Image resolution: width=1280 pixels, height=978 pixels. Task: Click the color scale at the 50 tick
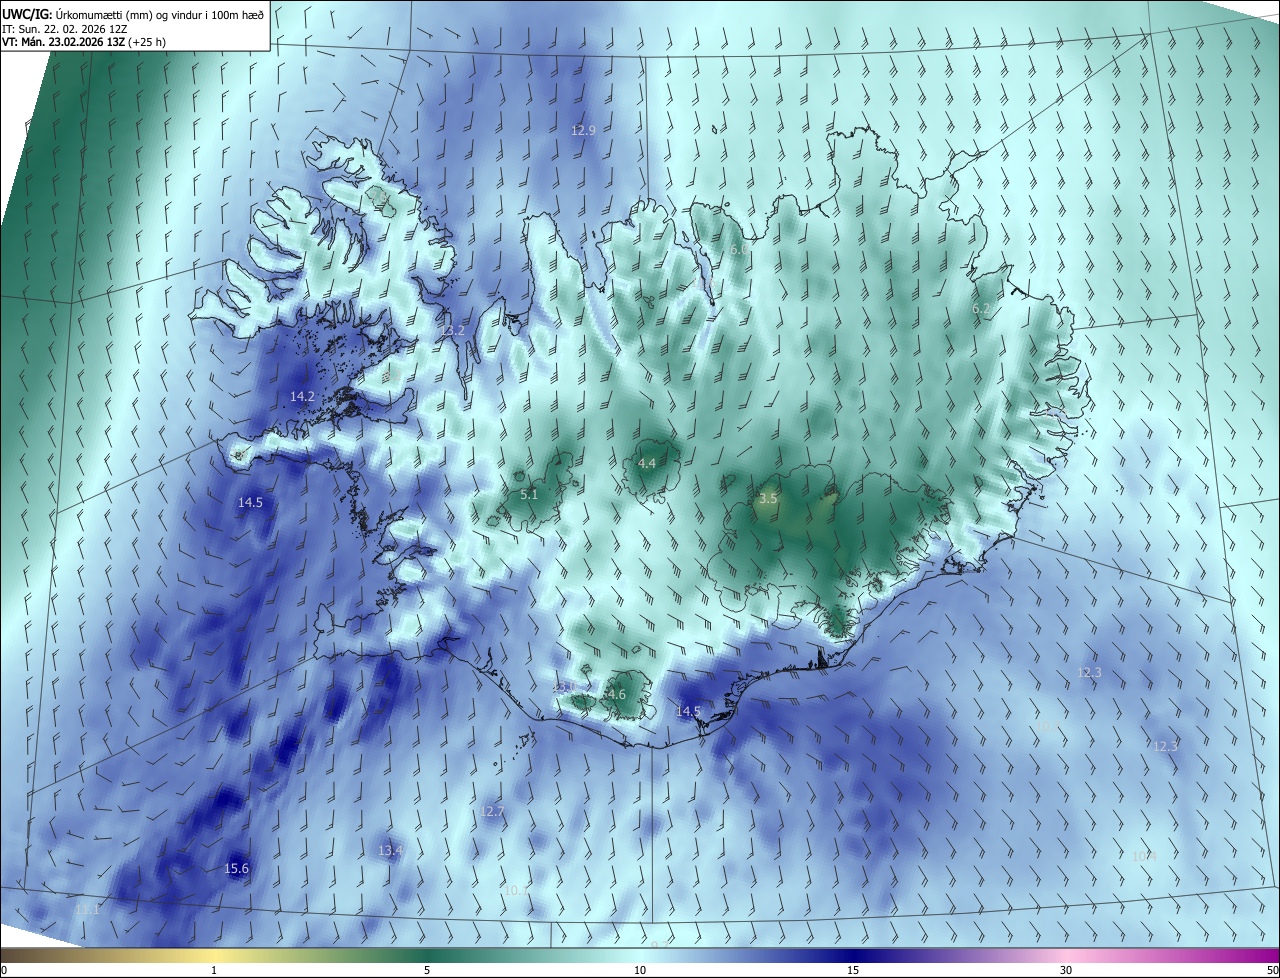click(1272, 971)
